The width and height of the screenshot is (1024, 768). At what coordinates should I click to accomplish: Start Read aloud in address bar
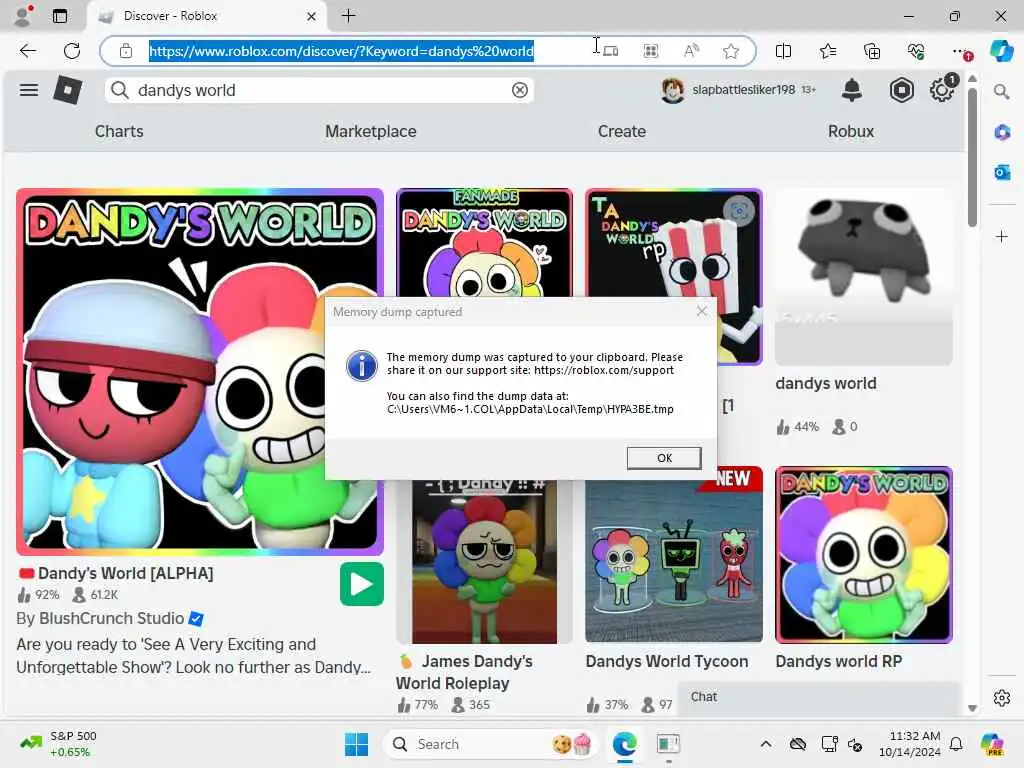691,51
